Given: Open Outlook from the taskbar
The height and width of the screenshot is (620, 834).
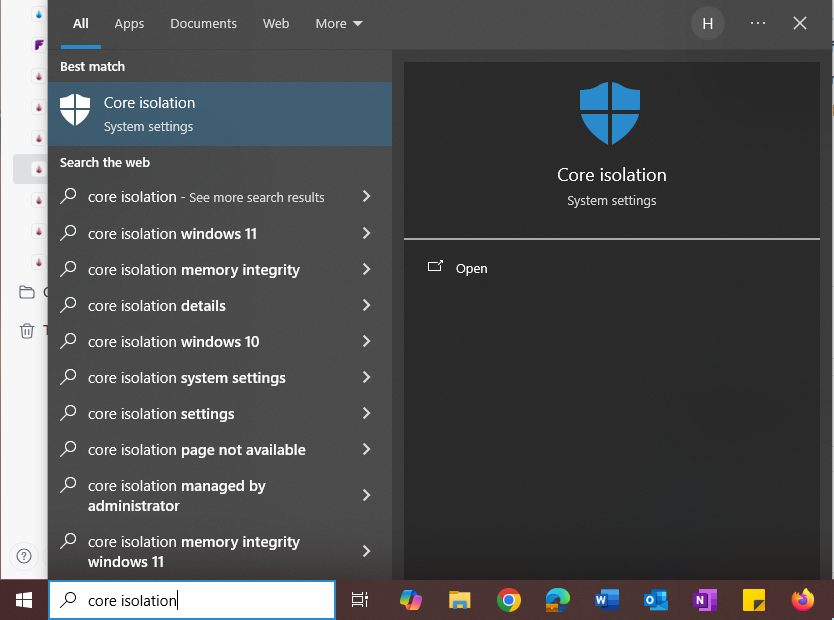Looking at the screenshot, I should [655, 600].
